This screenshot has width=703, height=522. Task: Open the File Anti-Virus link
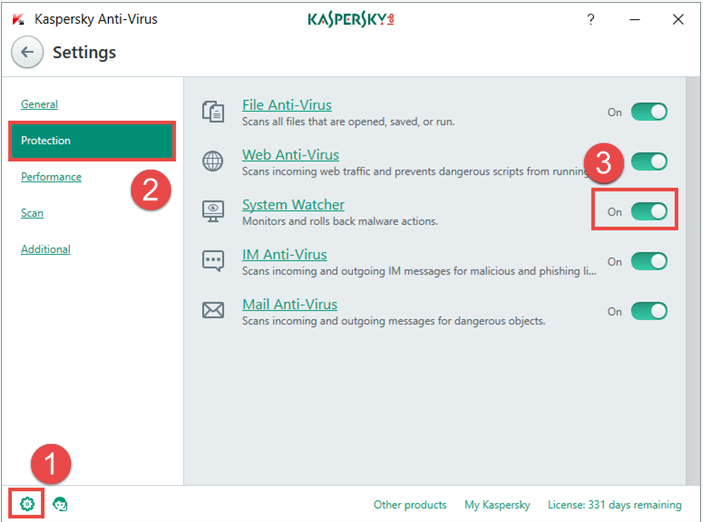[287, 105]
